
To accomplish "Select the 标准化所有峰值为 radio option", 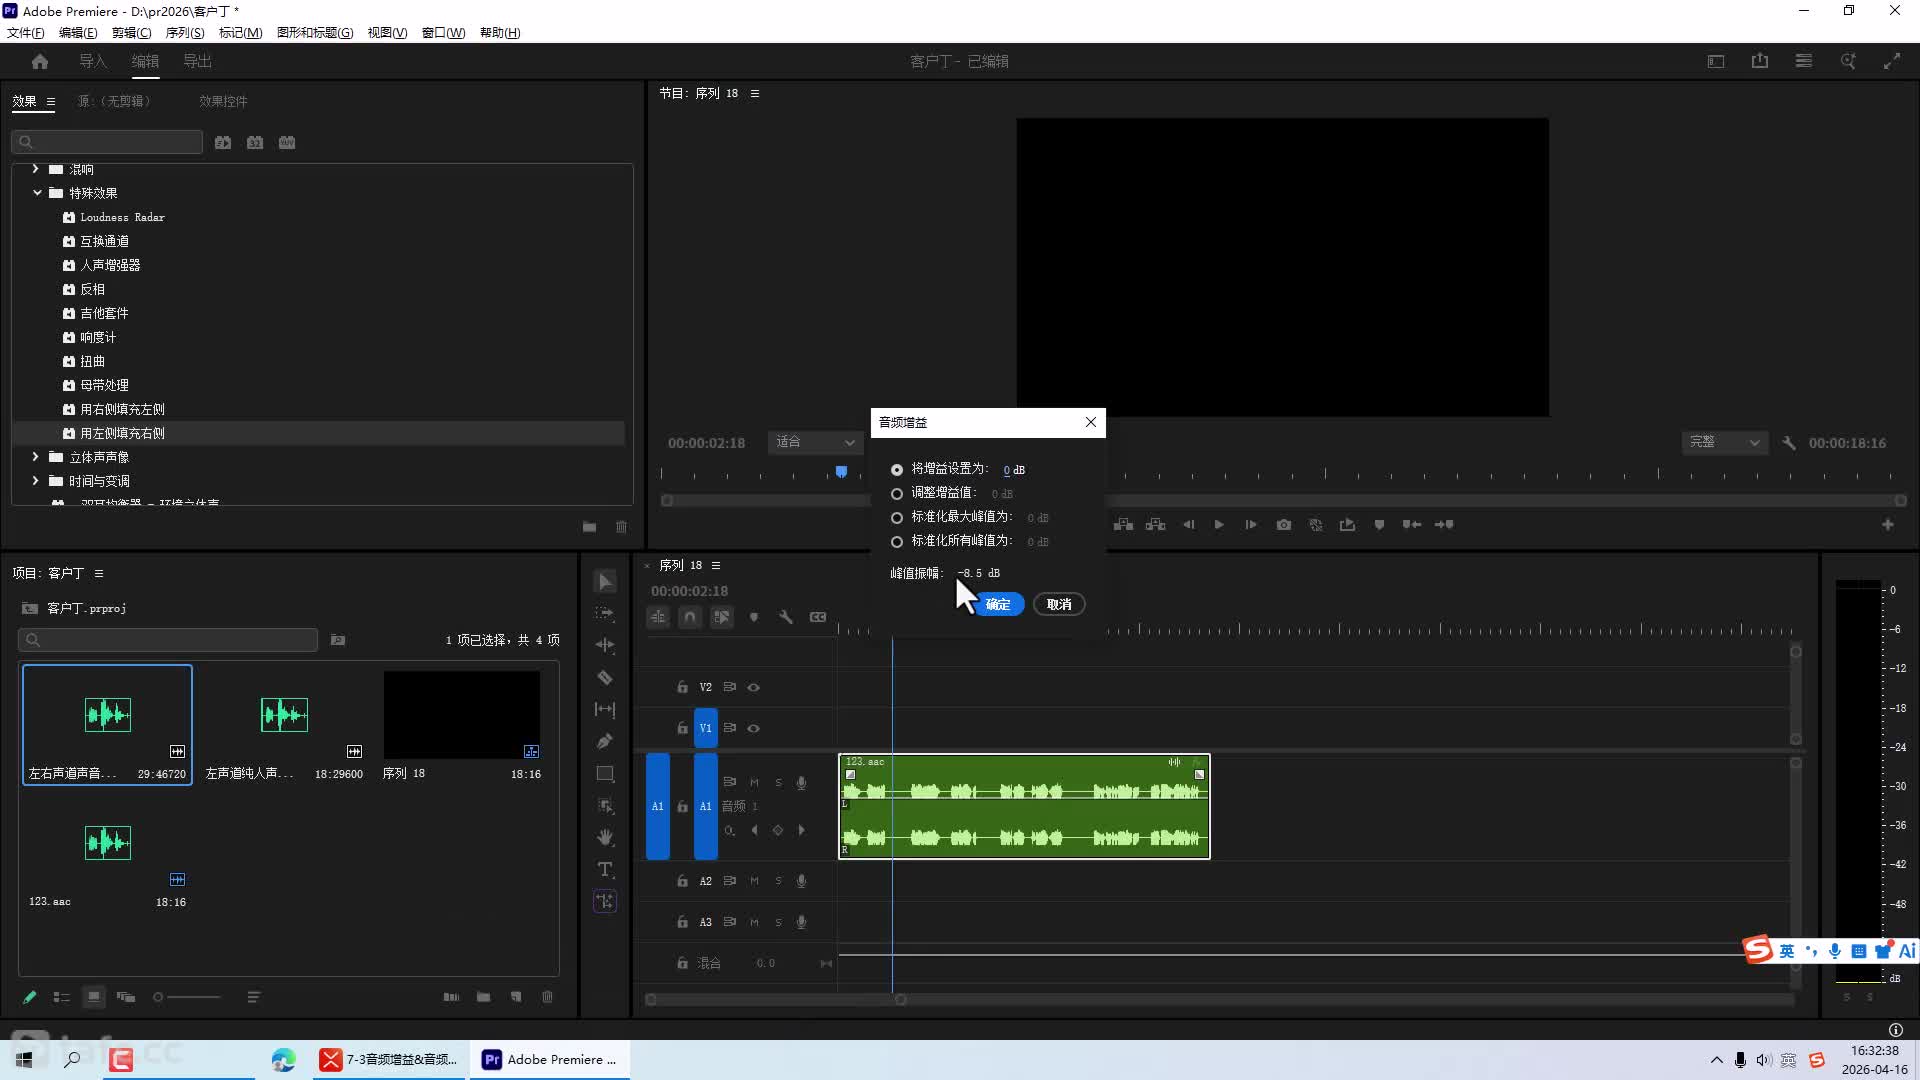I will (x=897, y=541).
